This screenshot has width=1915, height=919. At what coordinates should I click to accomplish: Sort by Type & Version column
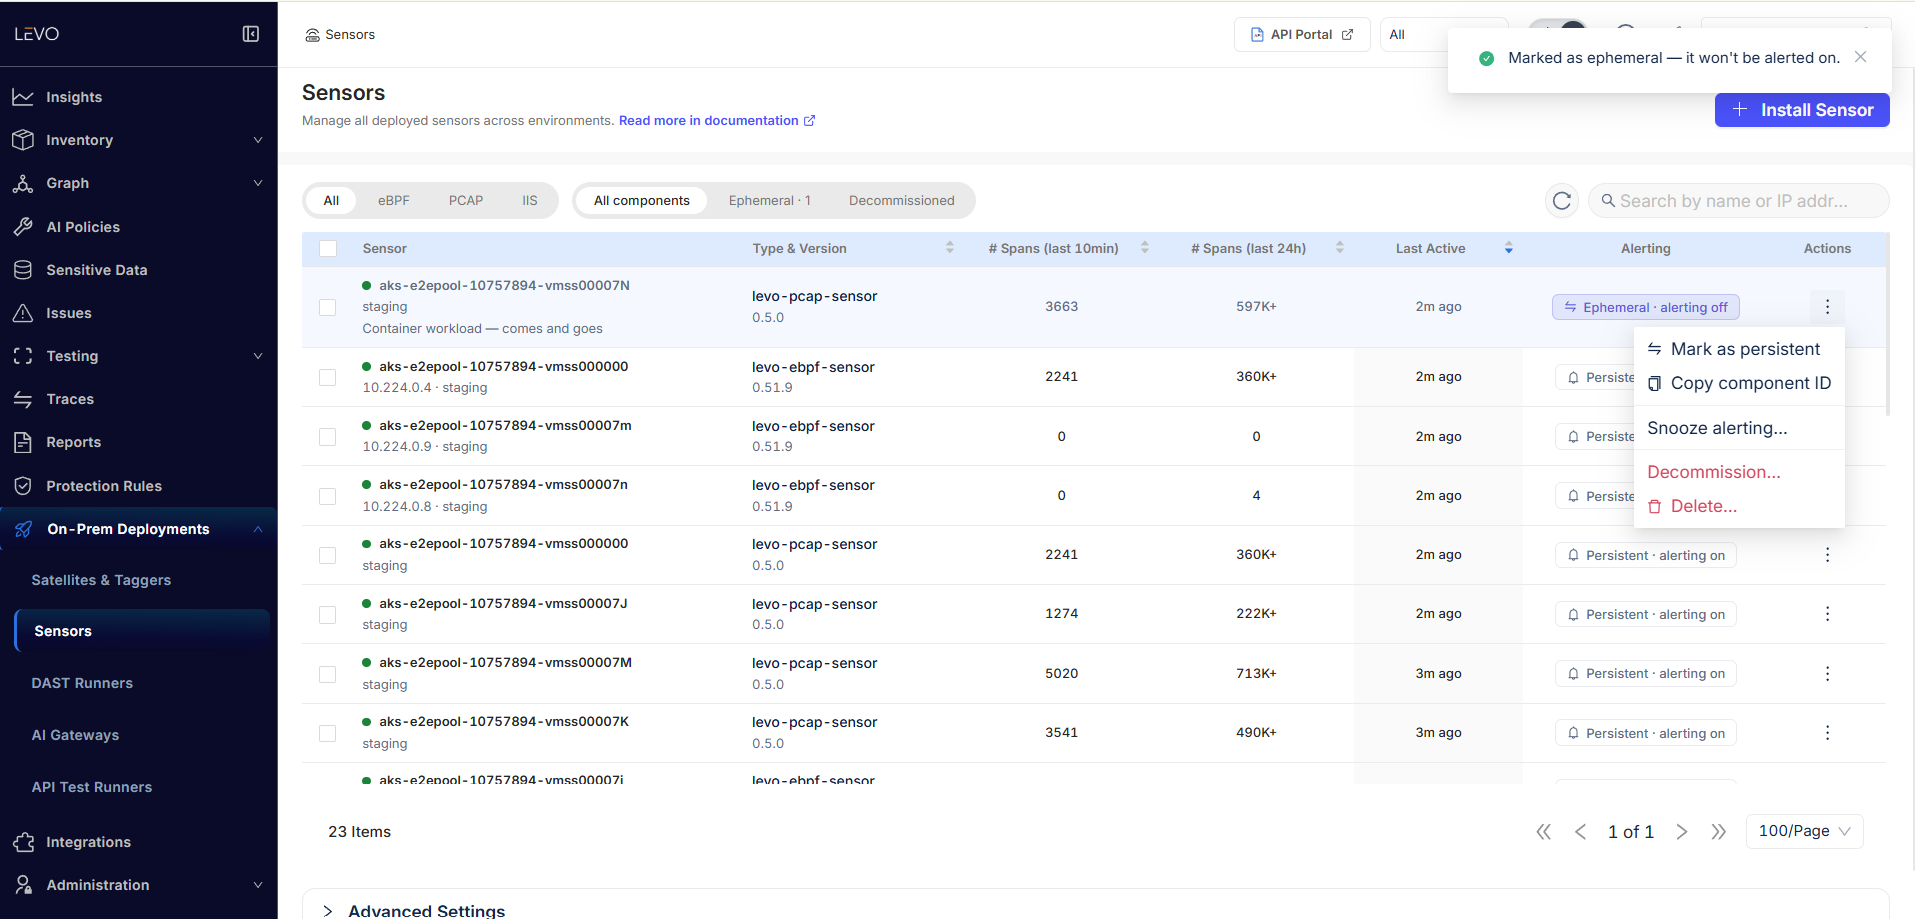950,248
